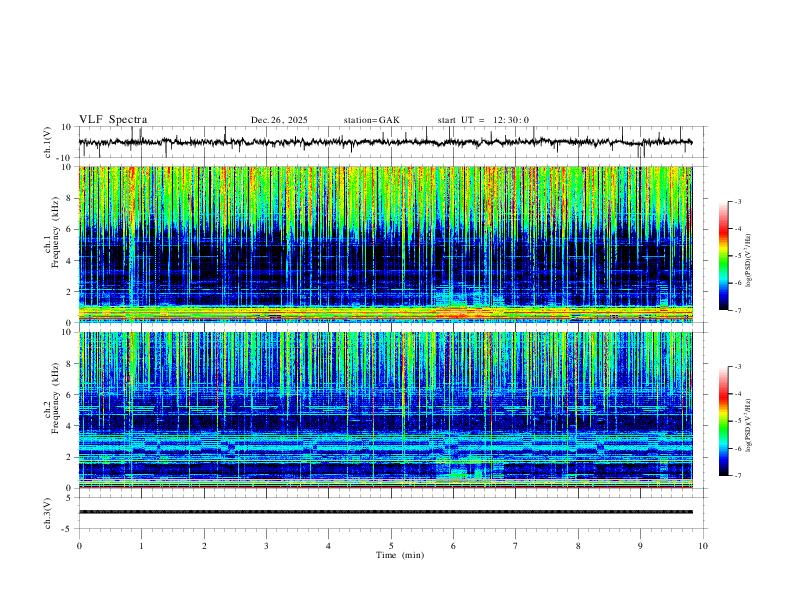
Task: Click the ch.1 colorbar label 'log(PSD)(V²/Hz)'
Action: (749, 261)
